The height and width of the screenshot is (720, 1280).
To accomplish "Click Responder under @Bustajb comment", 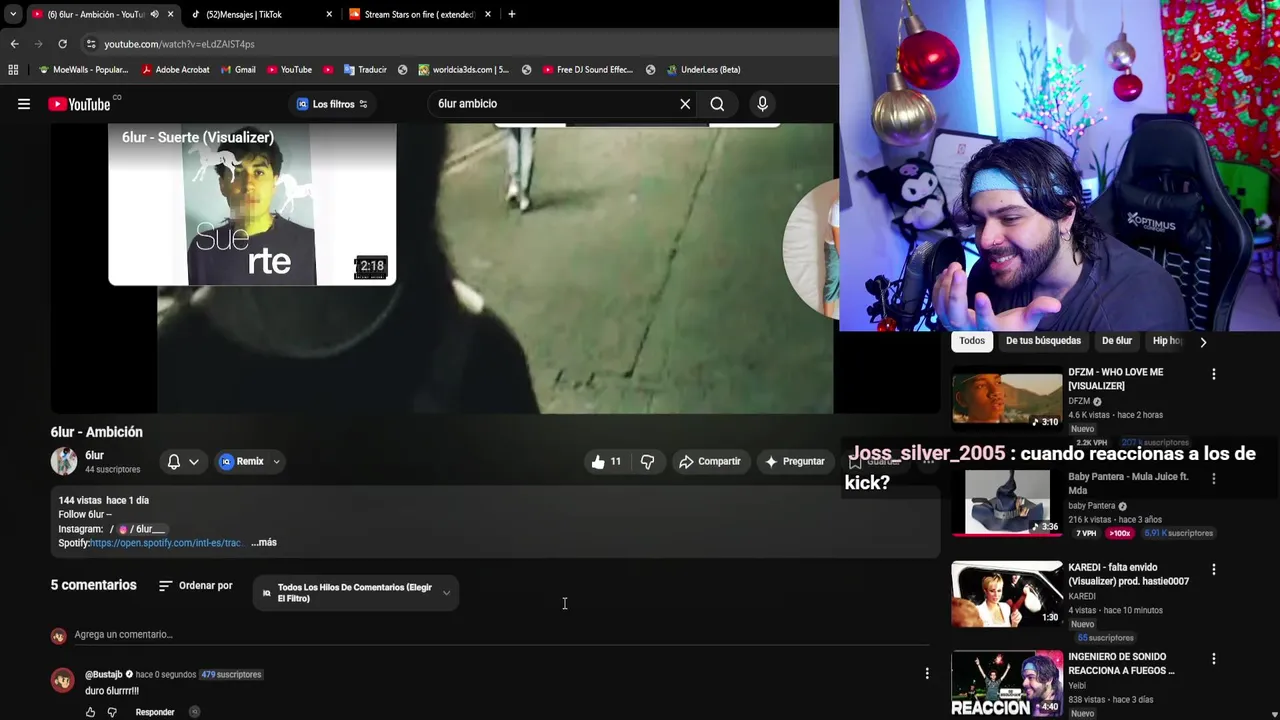I will pos(155,712).
